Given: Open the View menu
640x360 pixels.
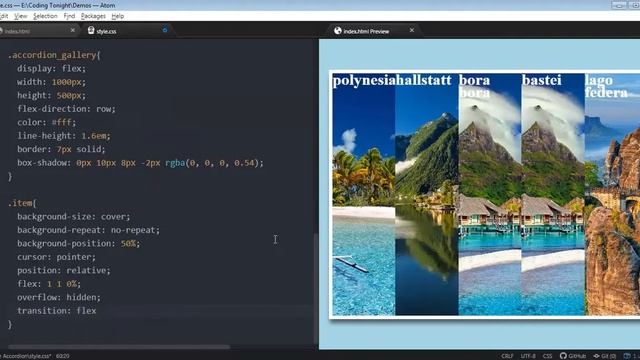Looking at the screenshot, I should [21, 16].
